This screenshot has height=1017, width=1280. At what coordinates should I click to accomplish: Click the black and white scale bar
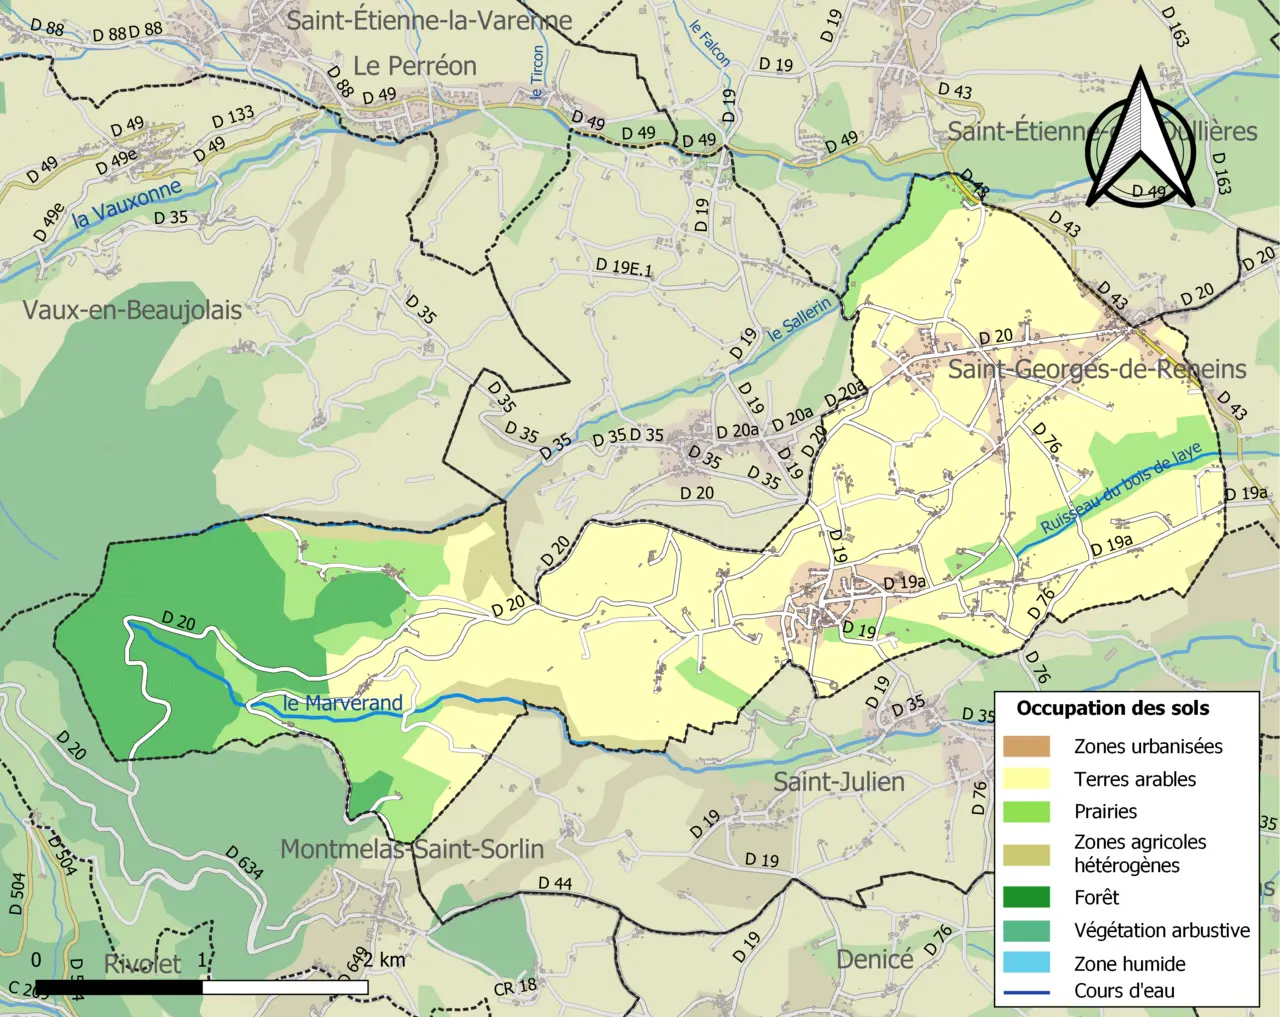(202, 987)
